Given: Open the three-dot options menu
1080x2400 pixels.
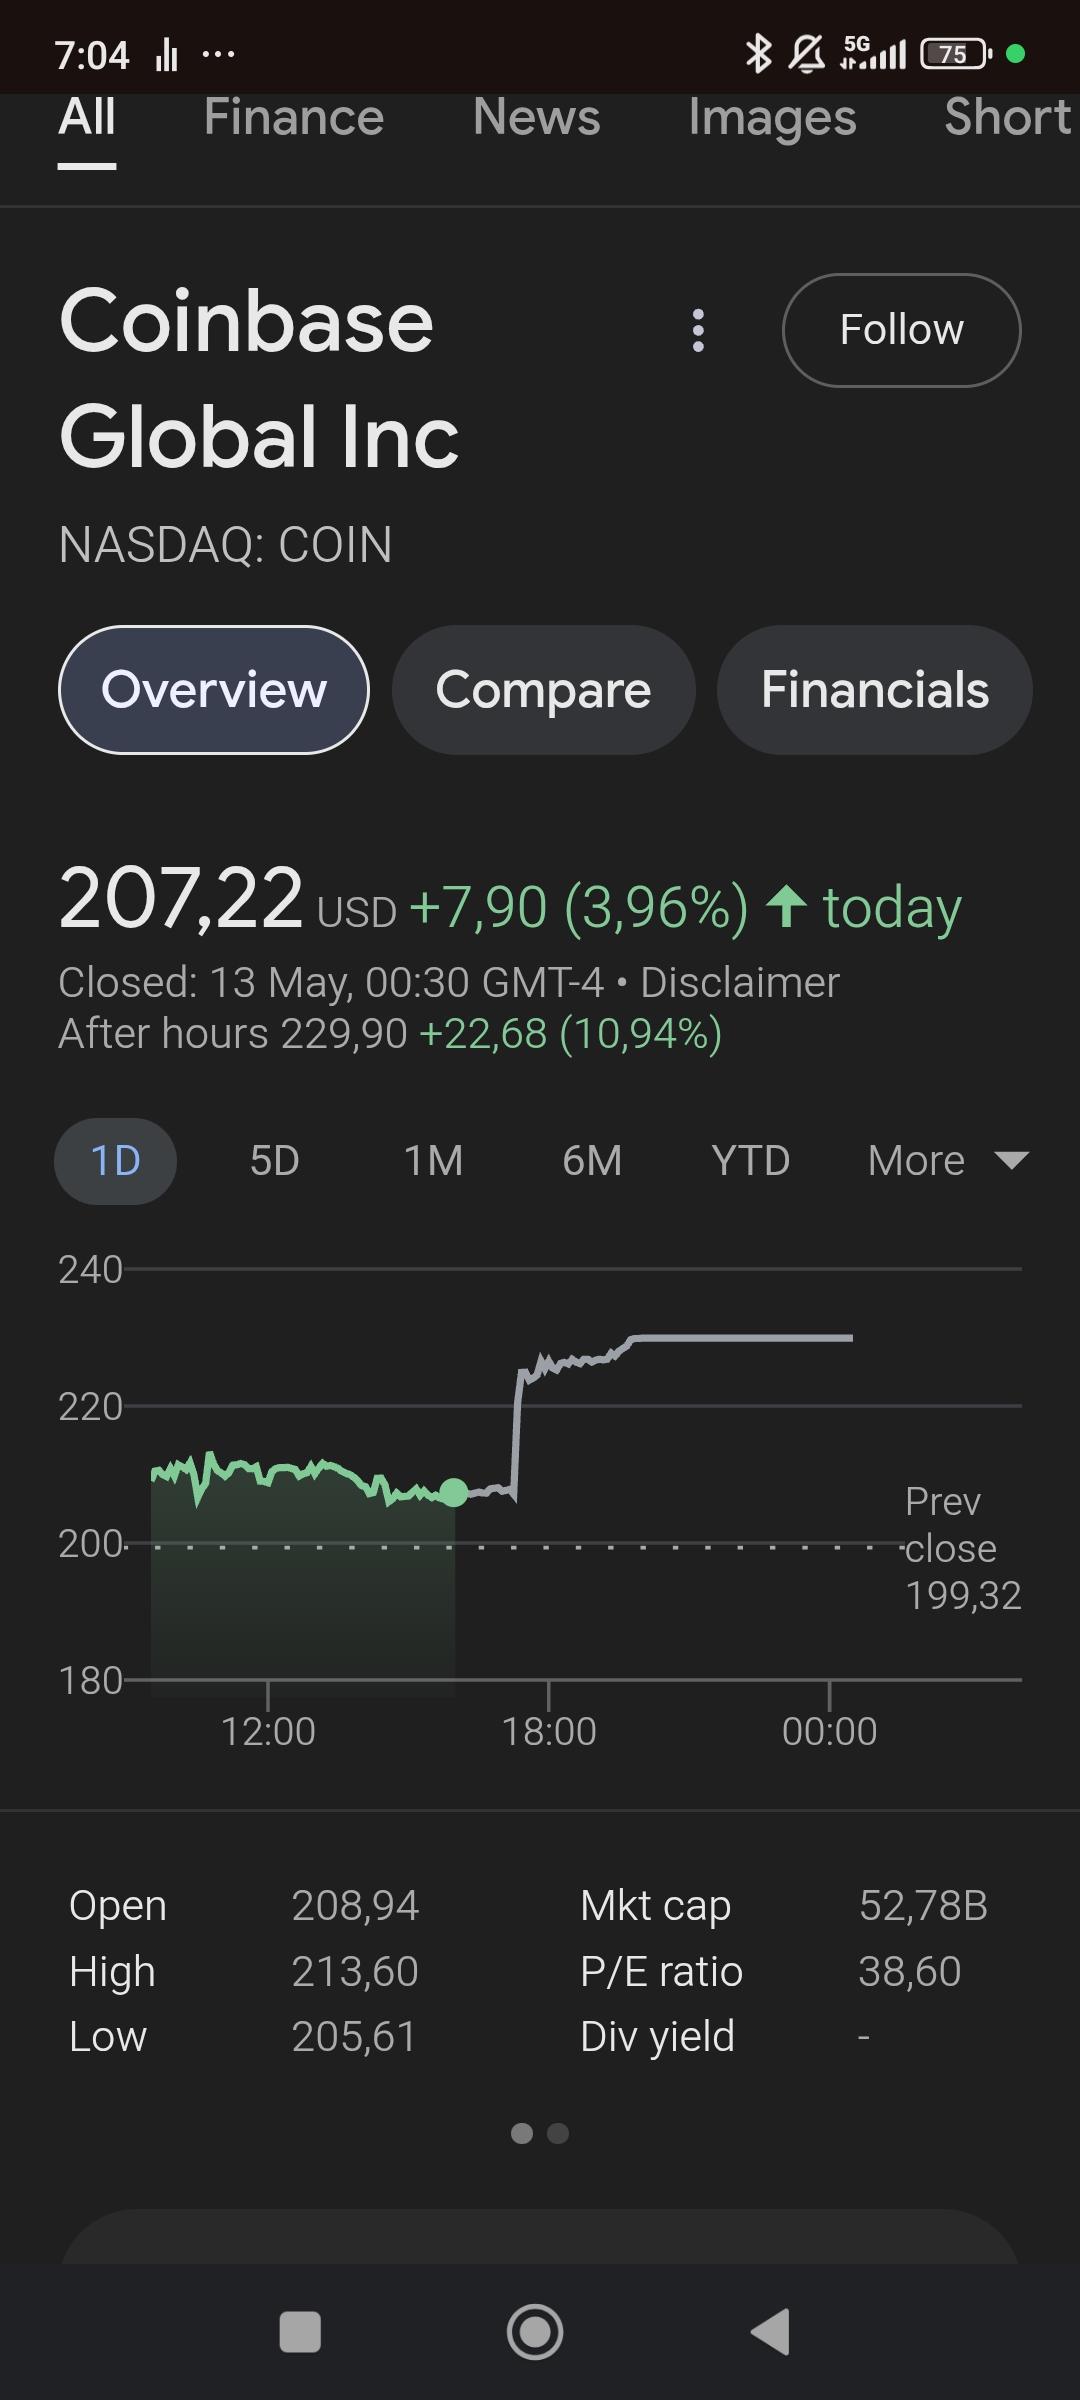Looking at the screenshot, I should pos(698,330).
